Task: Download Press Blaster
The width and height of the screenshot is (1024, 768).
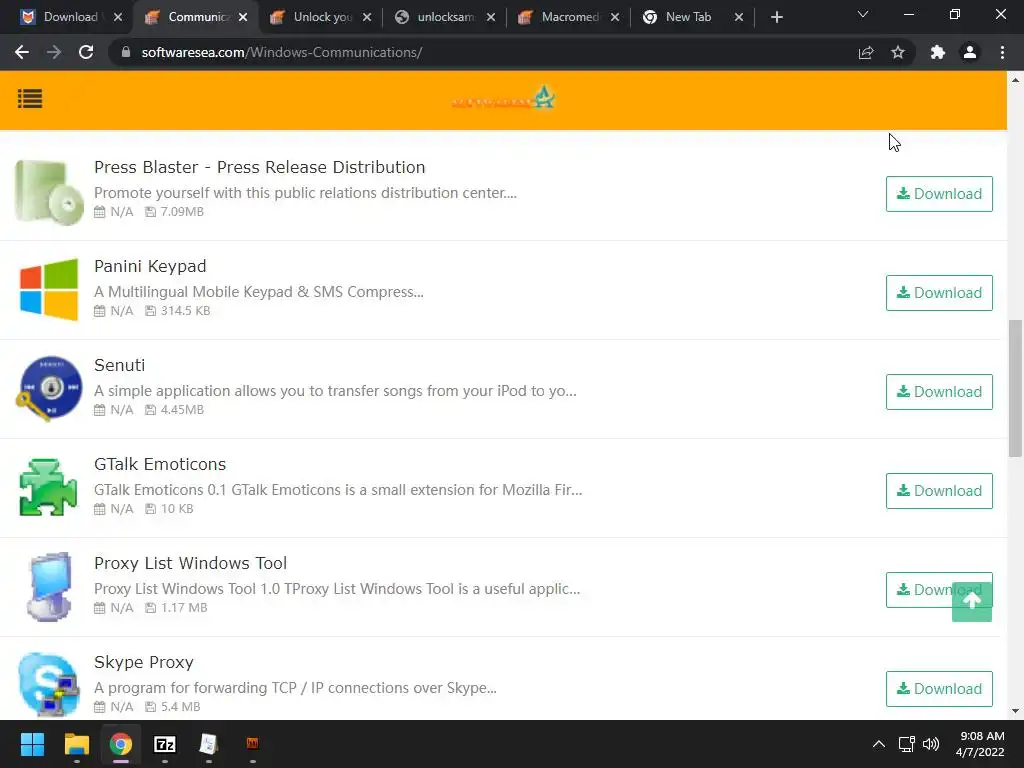Action: 939,194
